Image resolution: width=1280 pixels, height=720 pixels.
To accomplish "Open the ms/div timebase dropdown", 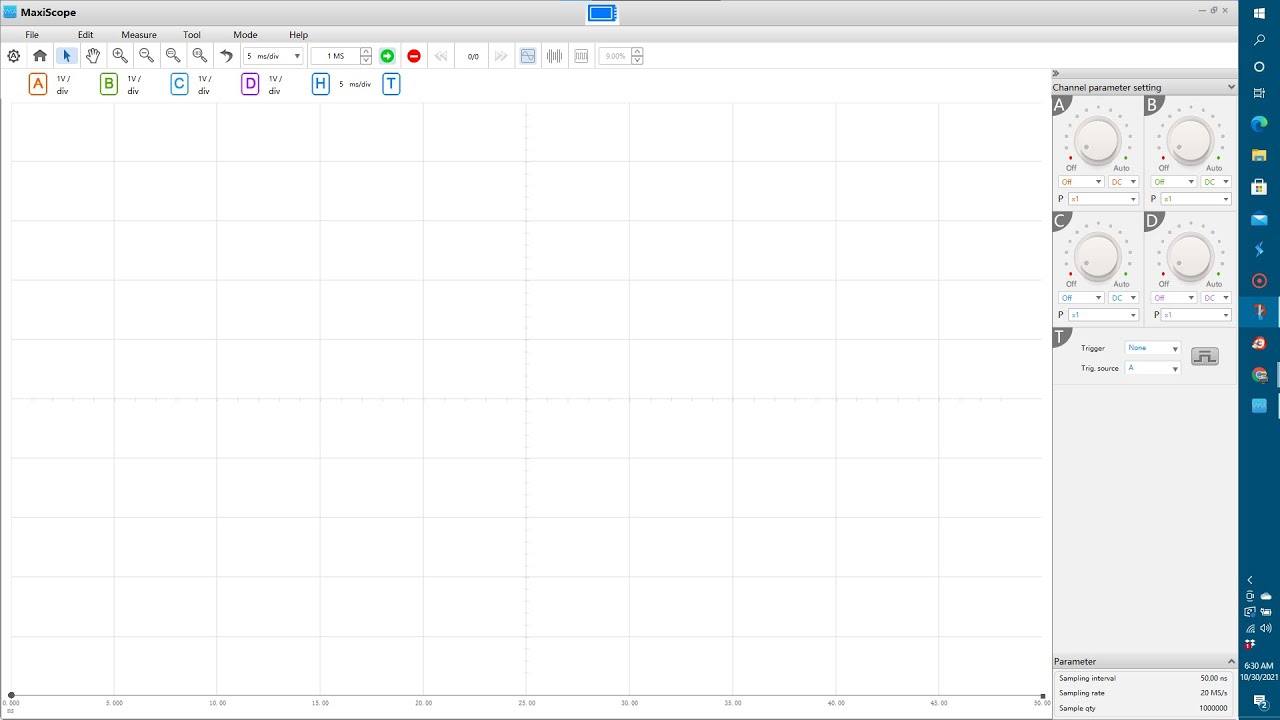I will 273,56.
